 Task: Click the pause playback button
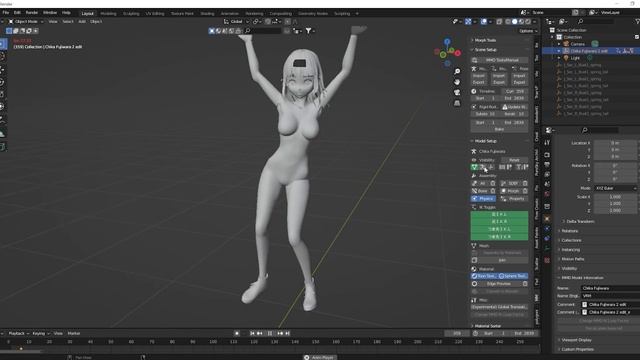coord(270,333)
